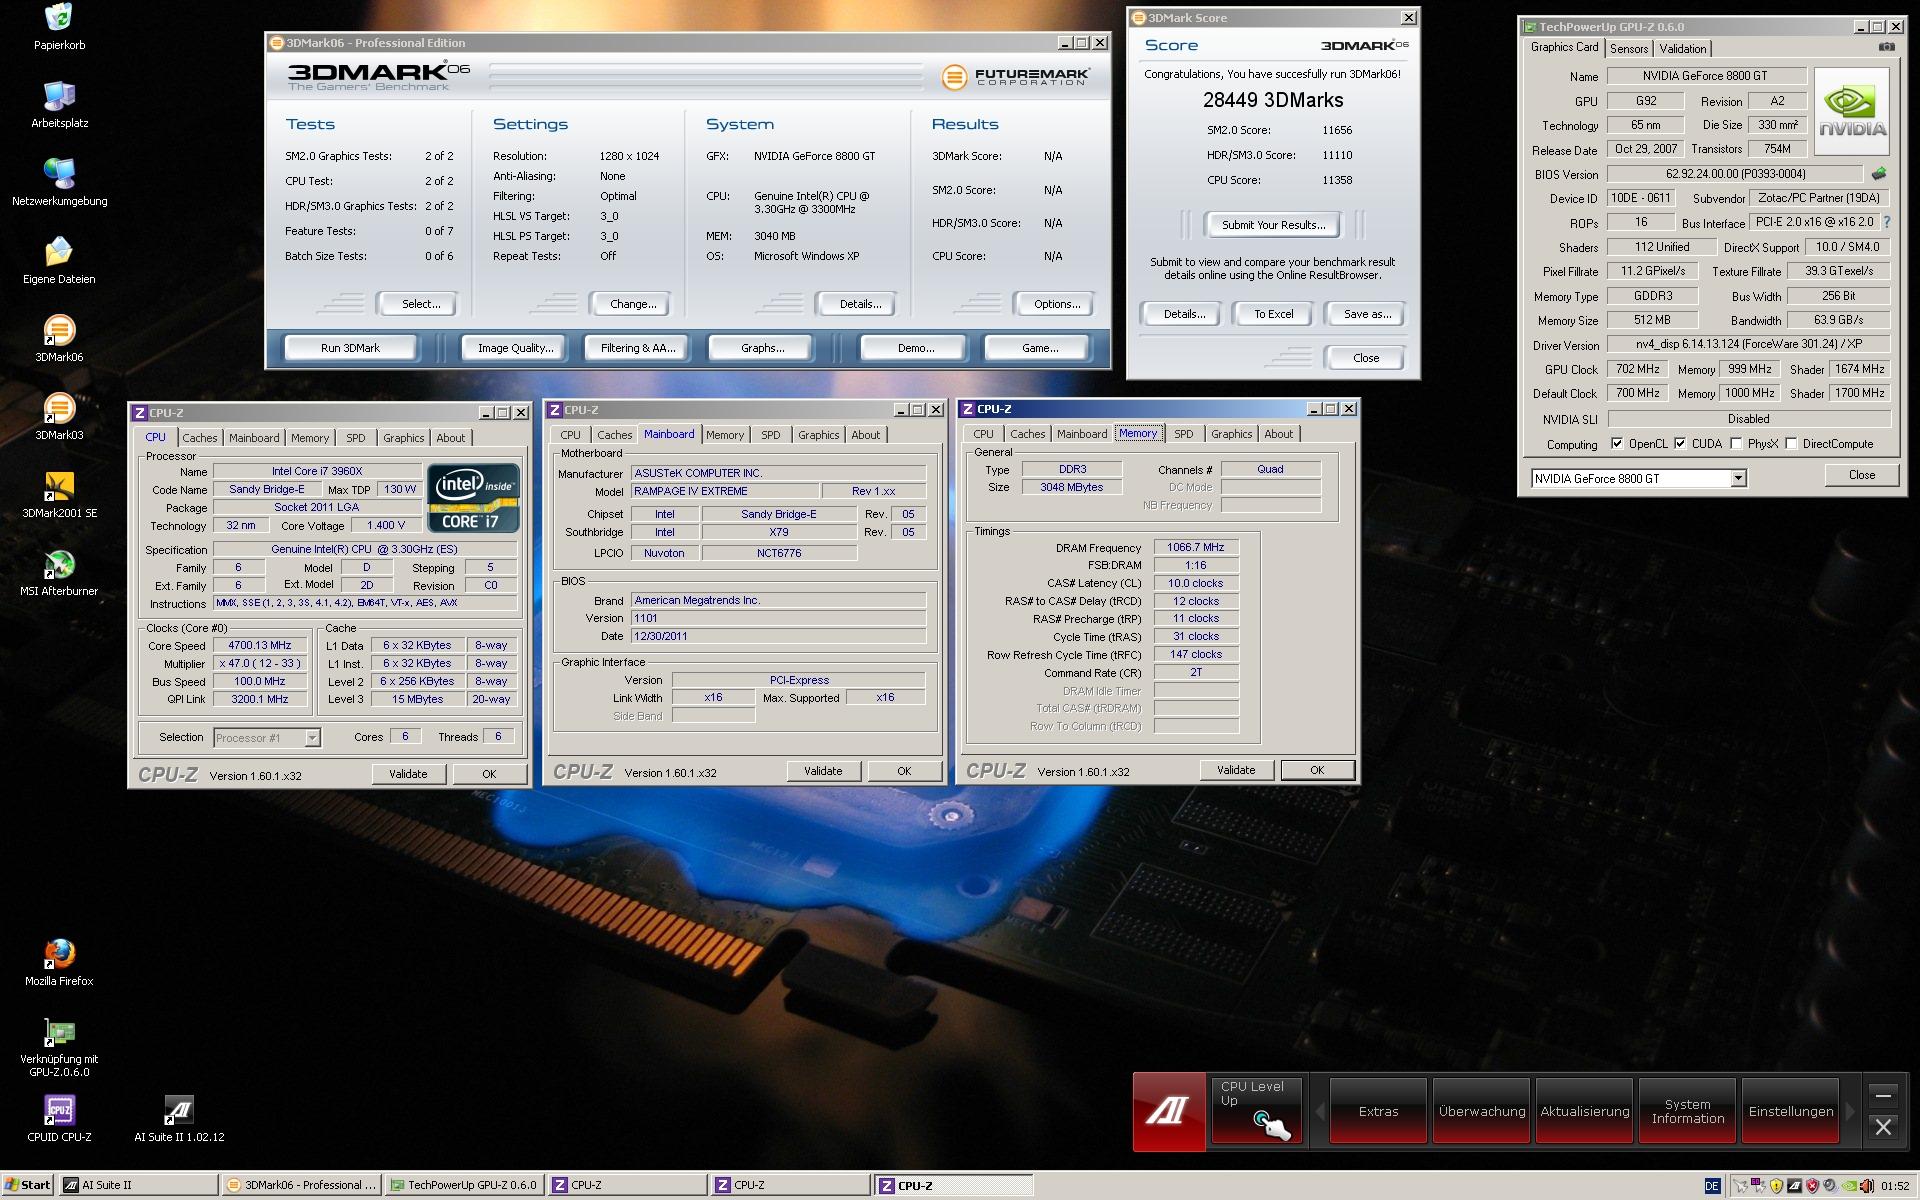Open Aktualisierung in AI Suite bar
This screenshot has width=1920, height=1200.
coord(1585,1111)
